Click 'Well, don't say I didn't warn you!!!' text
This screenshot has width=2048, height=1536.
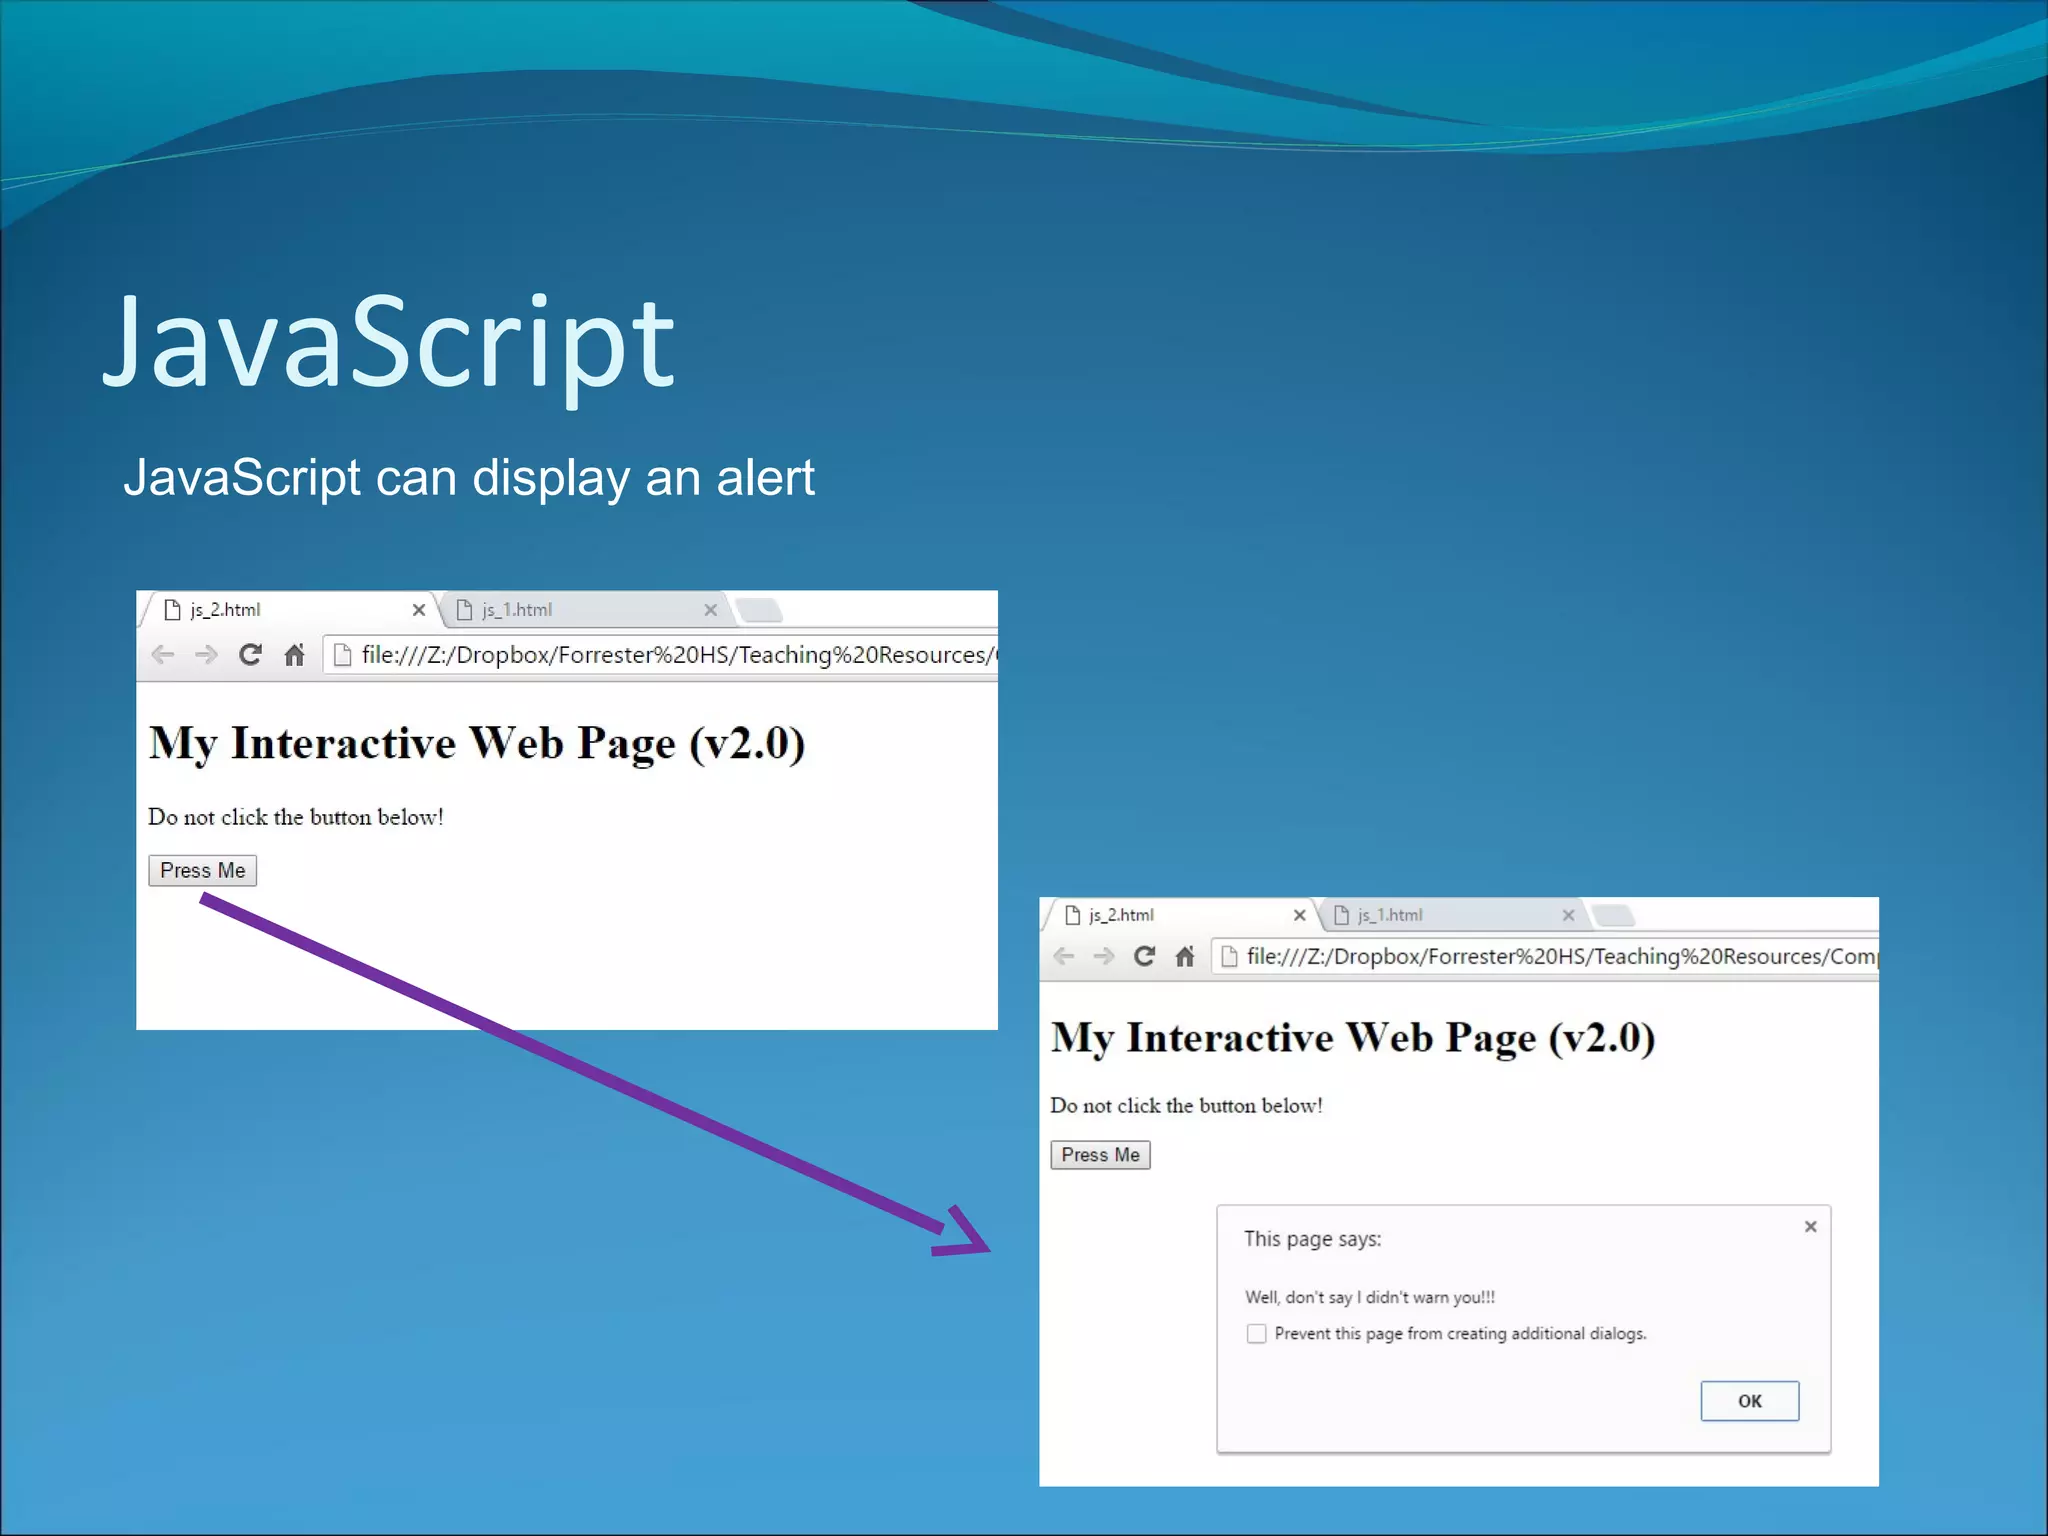1369,1297
